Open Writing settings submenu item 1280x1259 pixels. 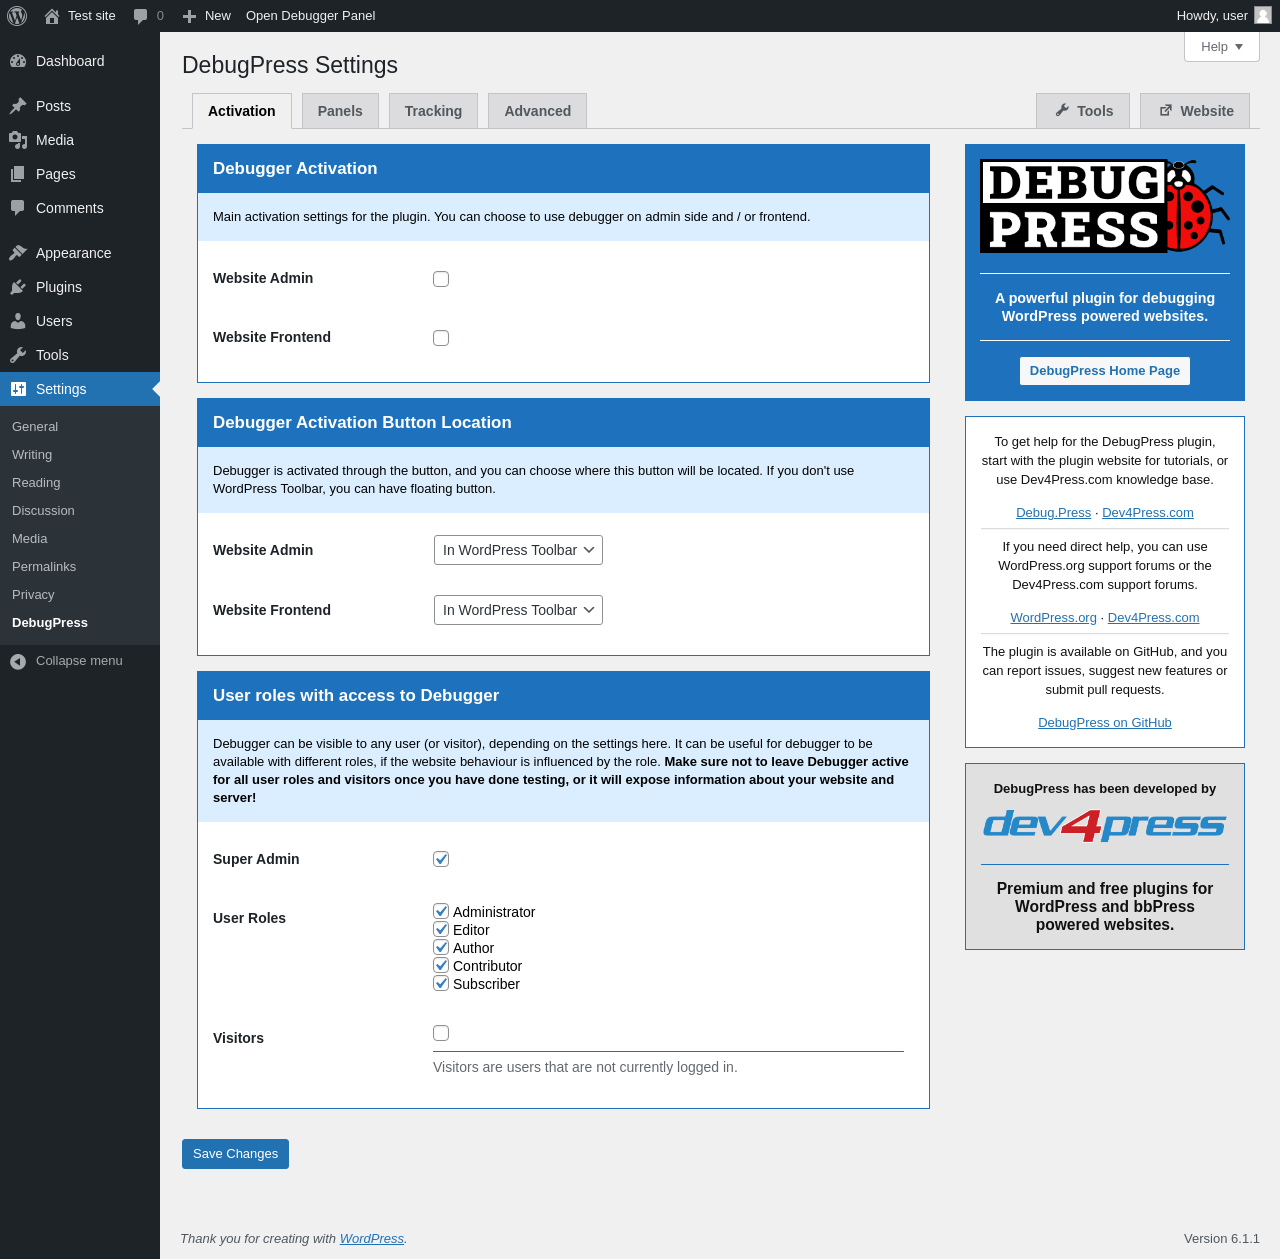[x=32, y=454]
